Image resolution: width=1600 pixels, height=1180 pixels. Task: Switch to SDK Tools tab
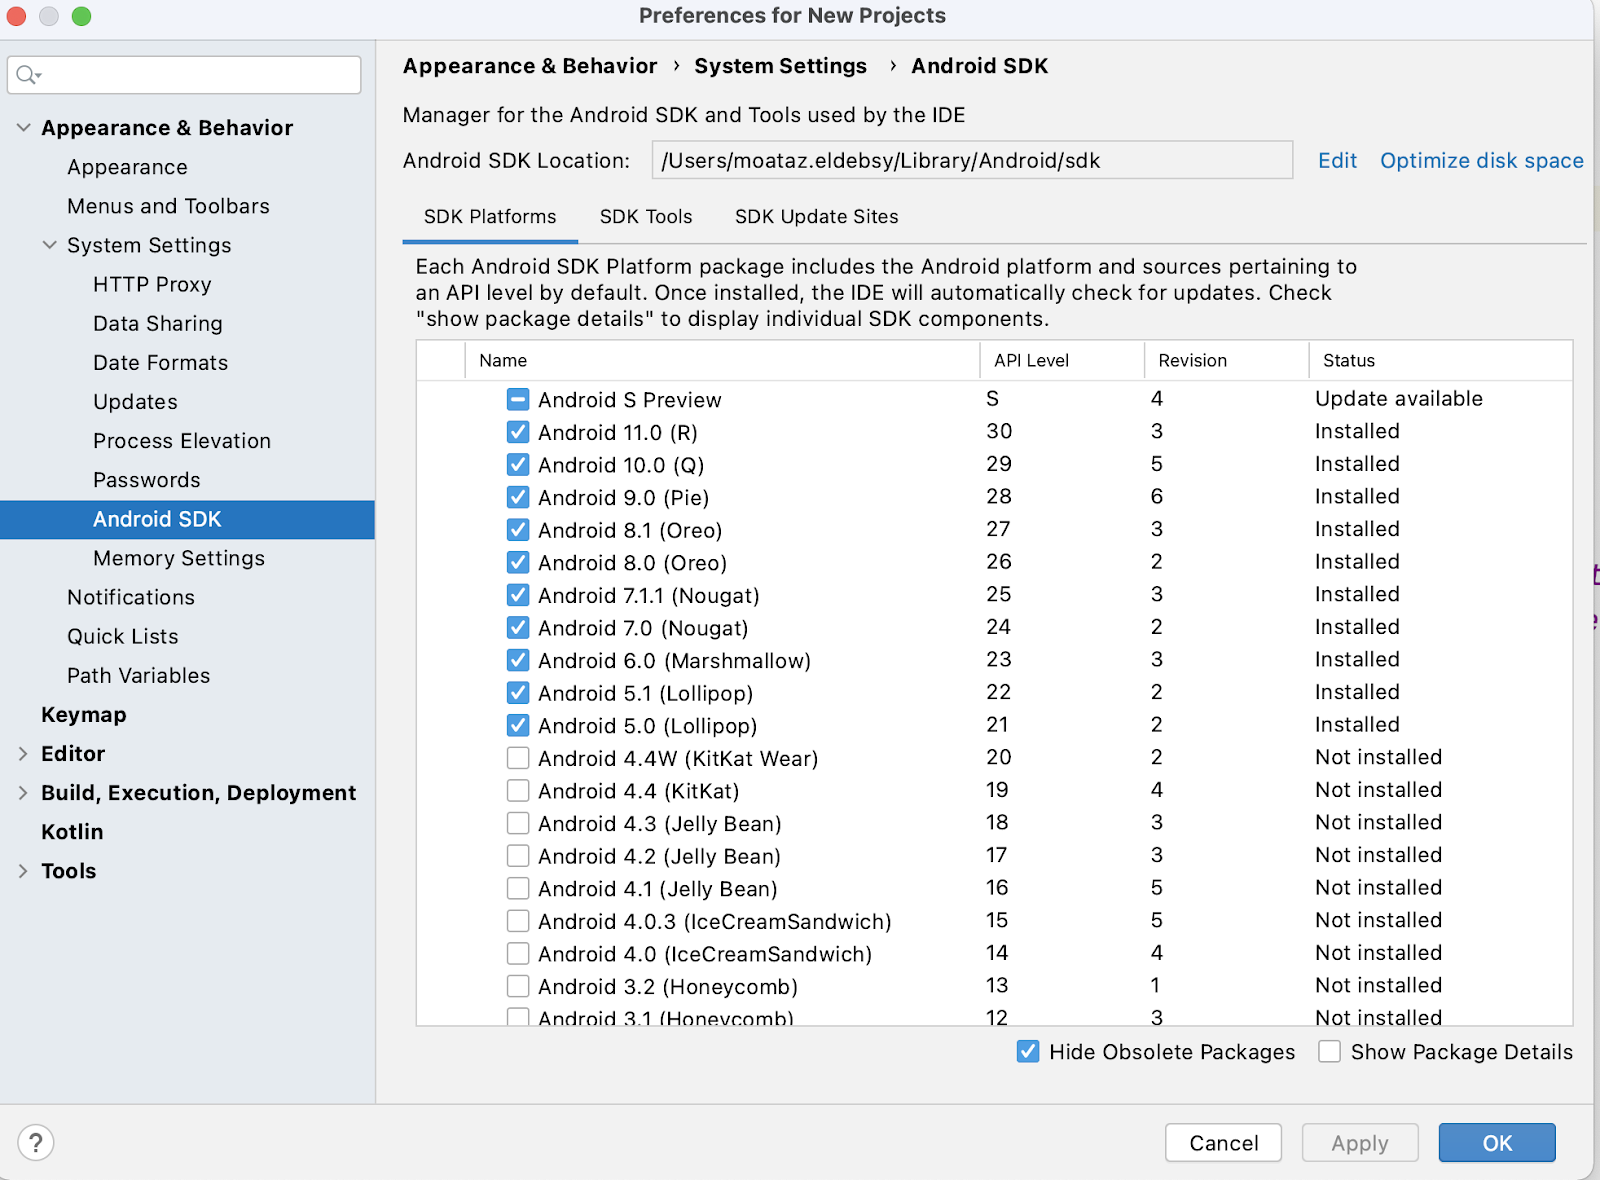coord(646,217)
